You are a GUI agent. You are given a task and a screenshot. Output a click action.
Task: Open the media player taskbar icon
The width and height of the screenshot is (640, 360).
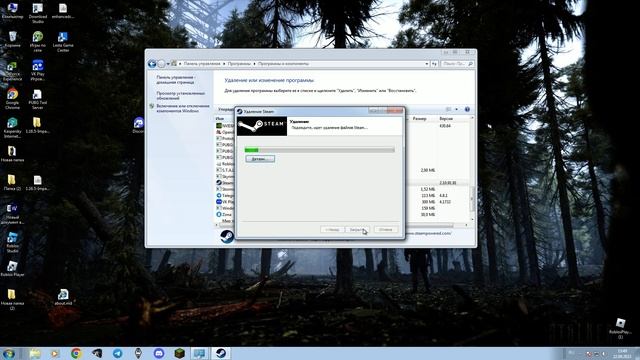(x=55, y=353)
